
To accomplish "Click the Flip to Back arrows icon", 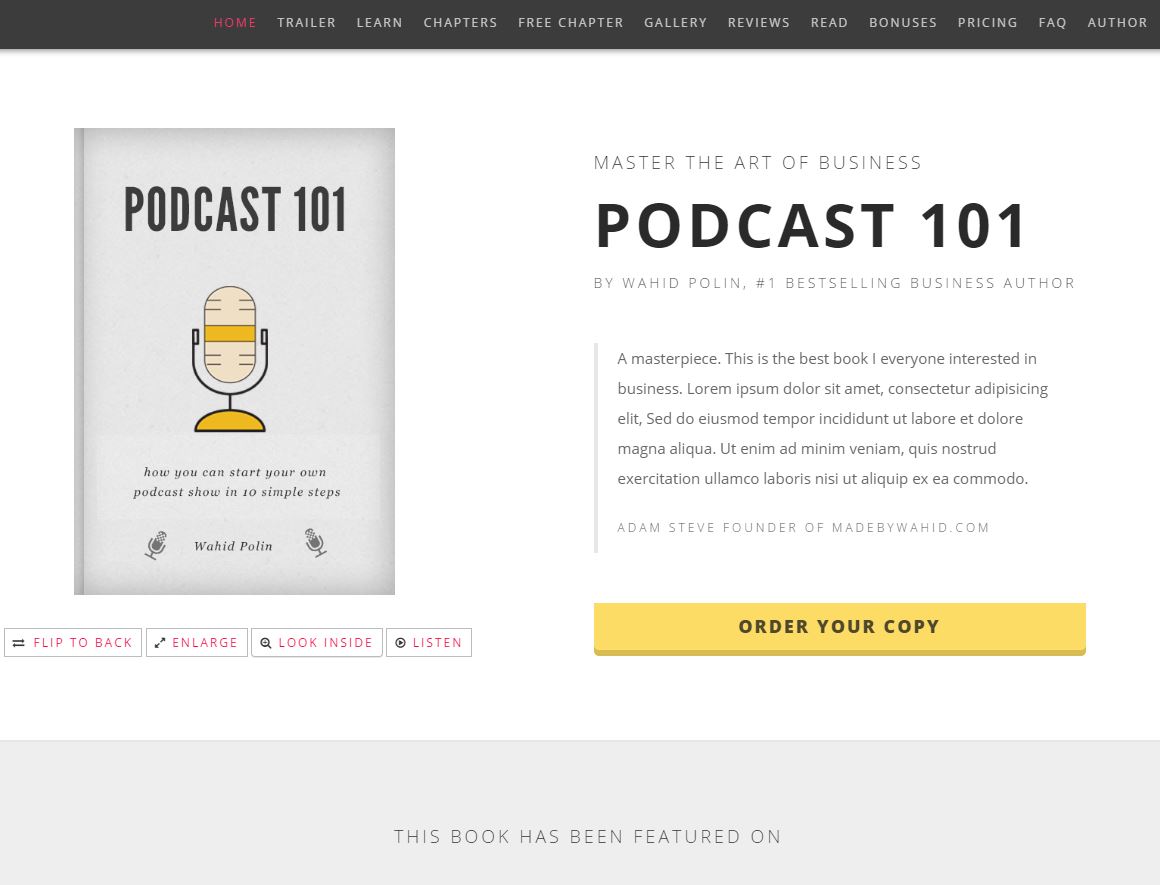I will [x=19, y=643].
